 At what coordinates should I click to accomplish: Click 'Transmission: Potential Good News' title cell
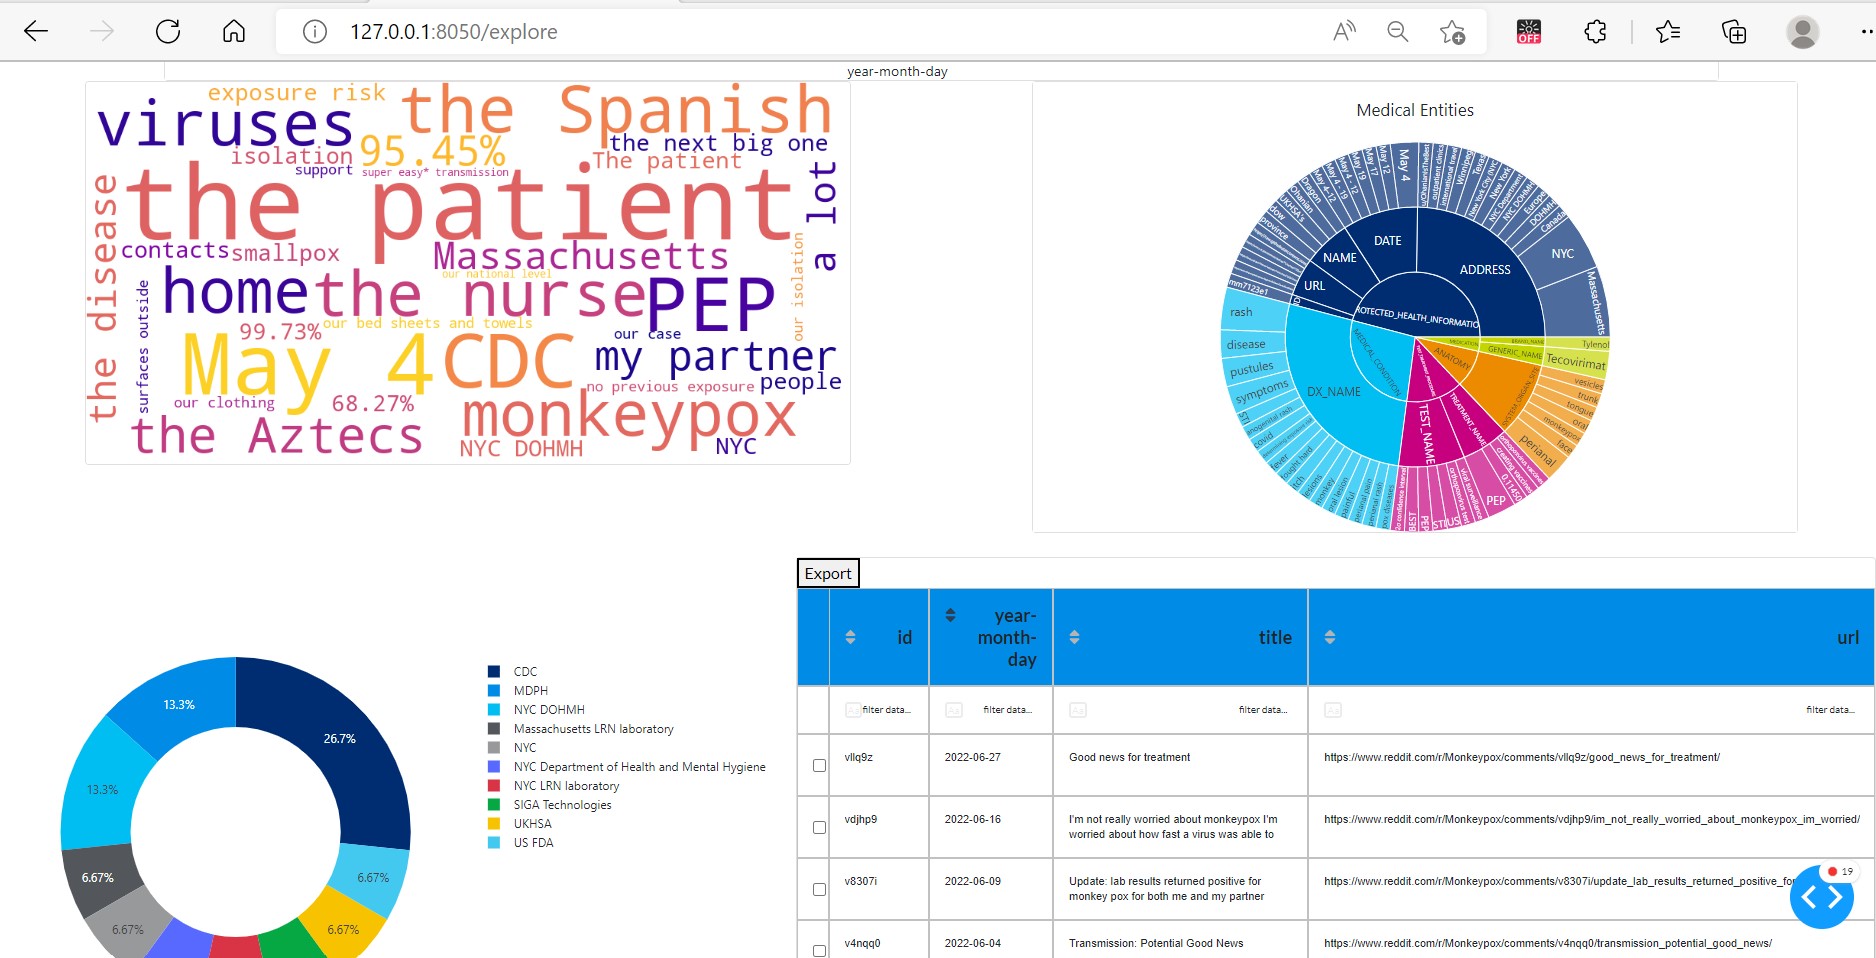[1180, 941]
